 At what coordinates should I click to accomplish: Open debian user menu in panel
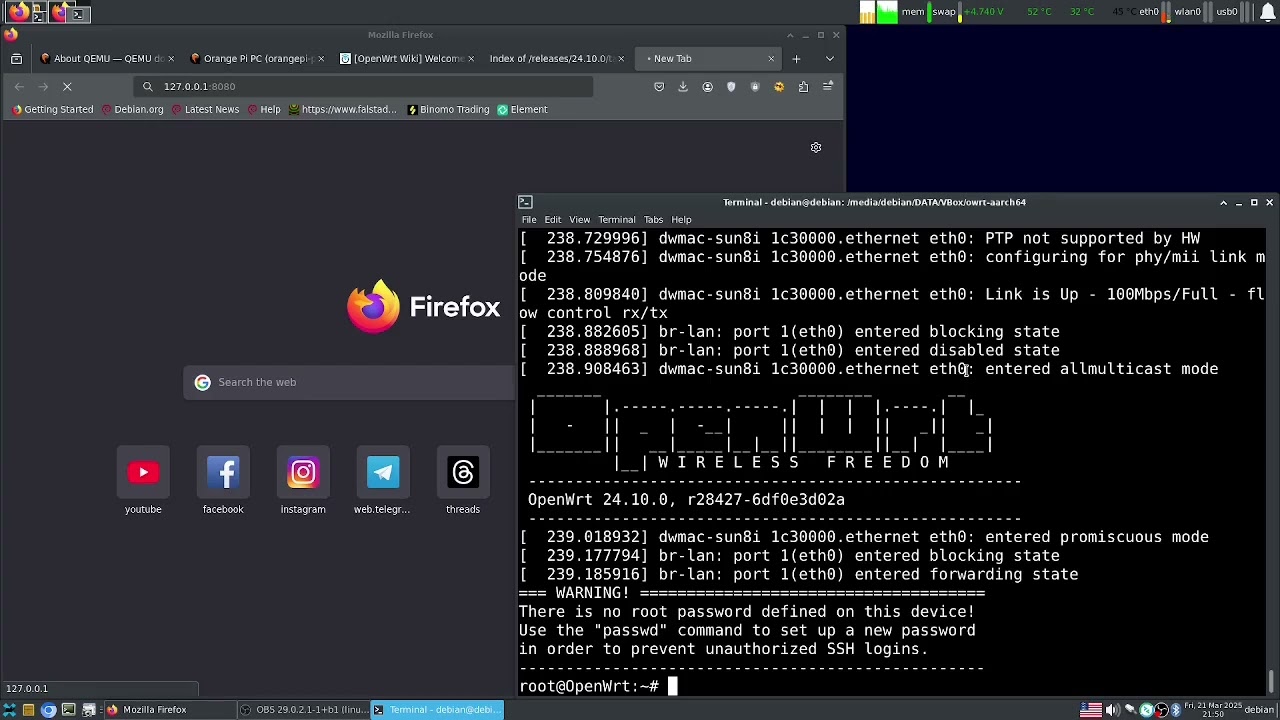click(x=1259, y=710)
